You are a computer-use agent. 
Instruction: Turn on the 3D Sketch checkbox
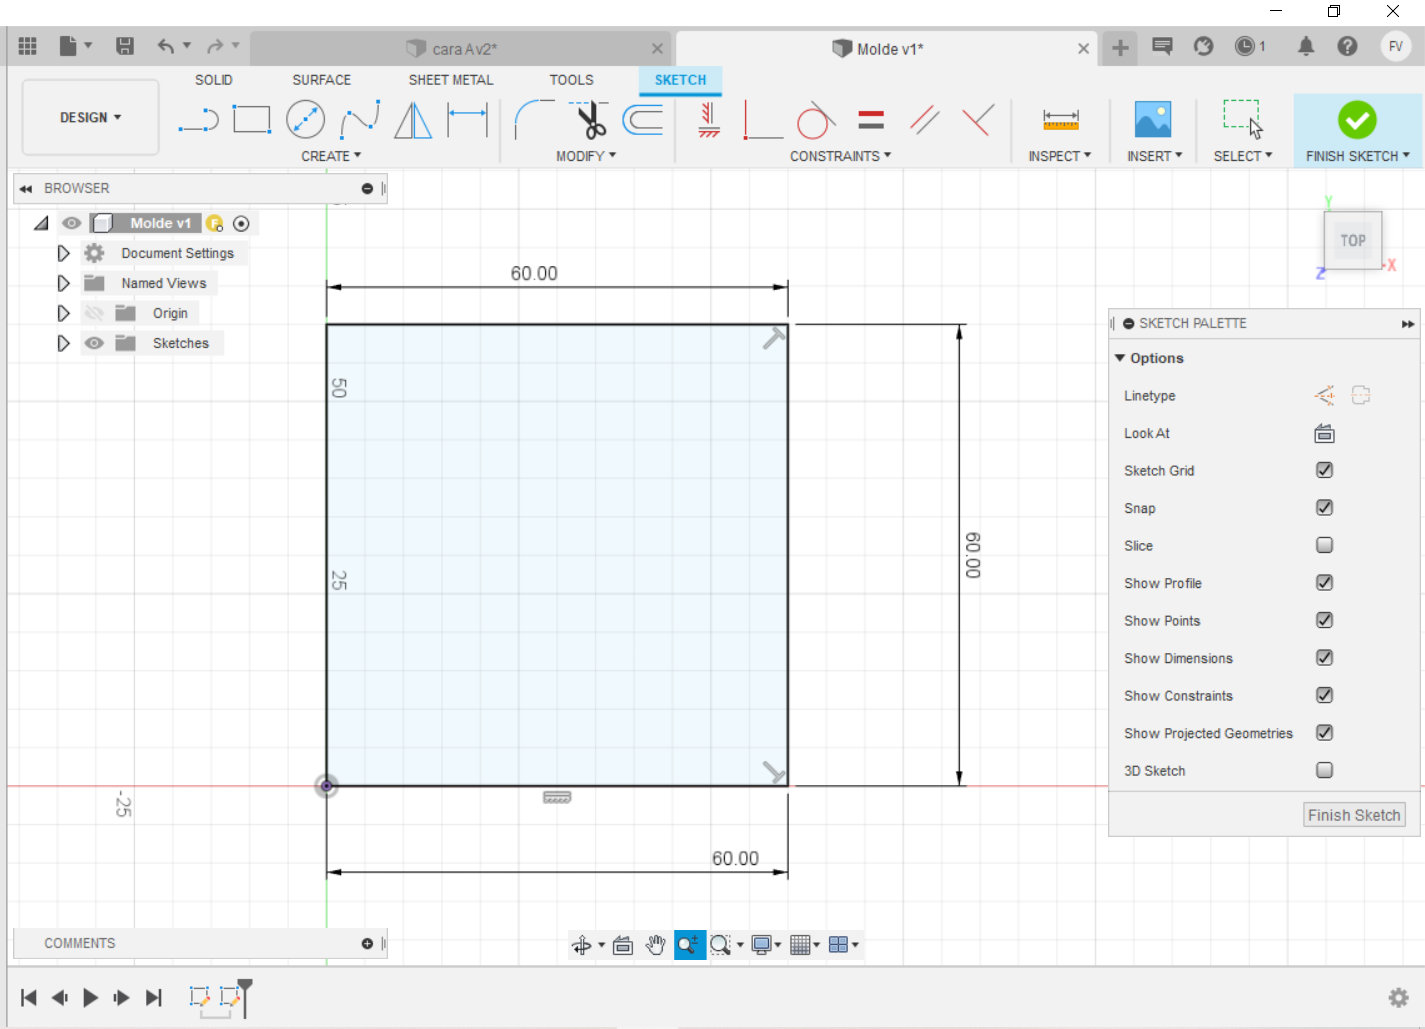pyautogui.click(x=1324, y=771)
